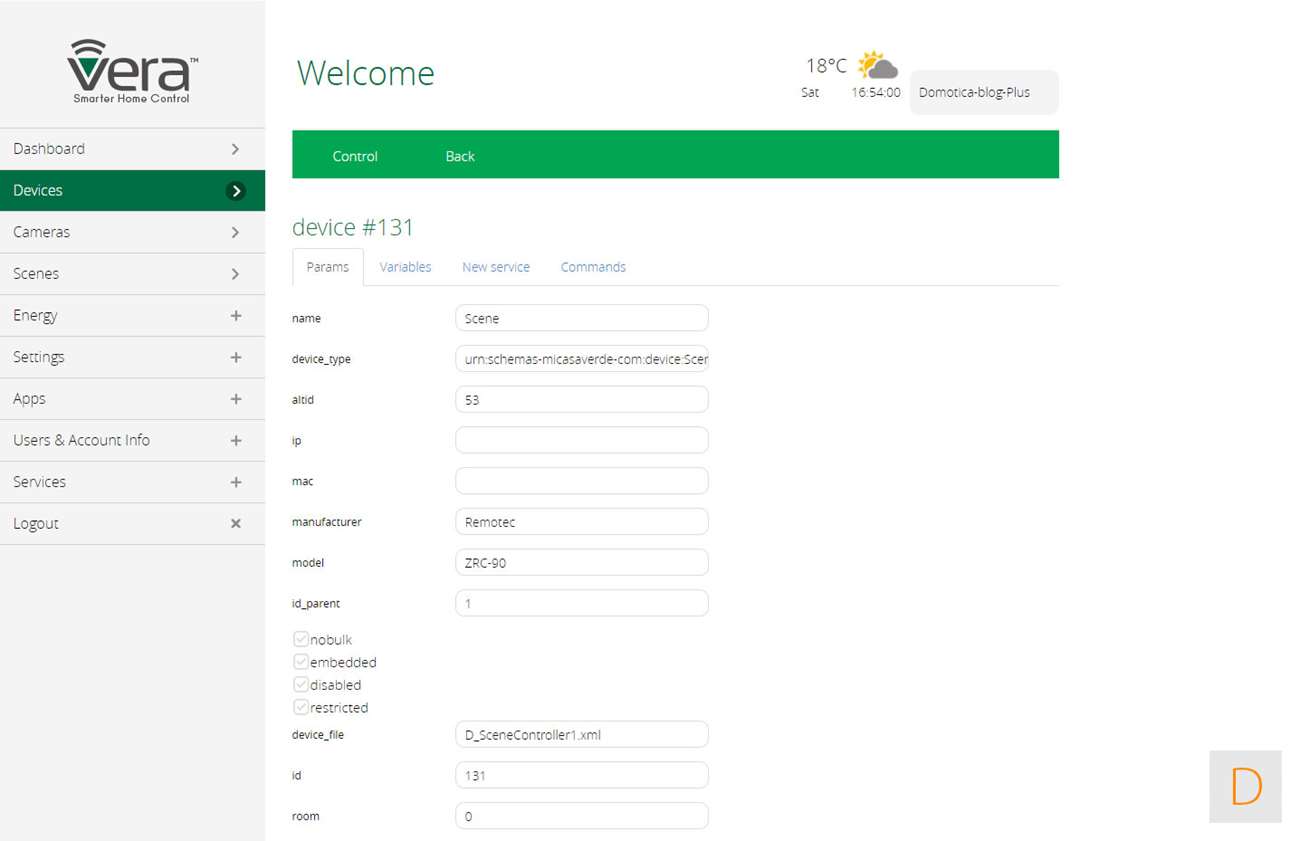Click the Vera logo

pyautogui.click(x=132, y=71)
